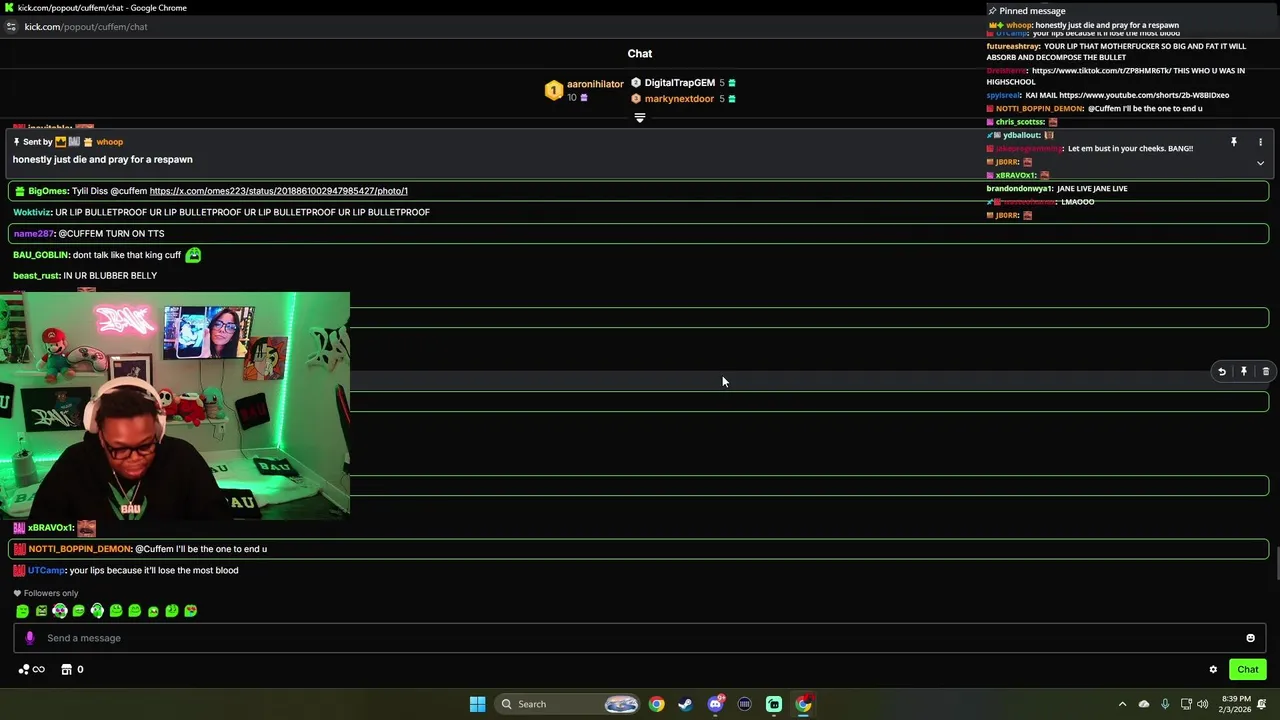Viewport: 1280px width, 720px height.
Task: Click the webcam overlay video
Action: click(x=175, y=406)
